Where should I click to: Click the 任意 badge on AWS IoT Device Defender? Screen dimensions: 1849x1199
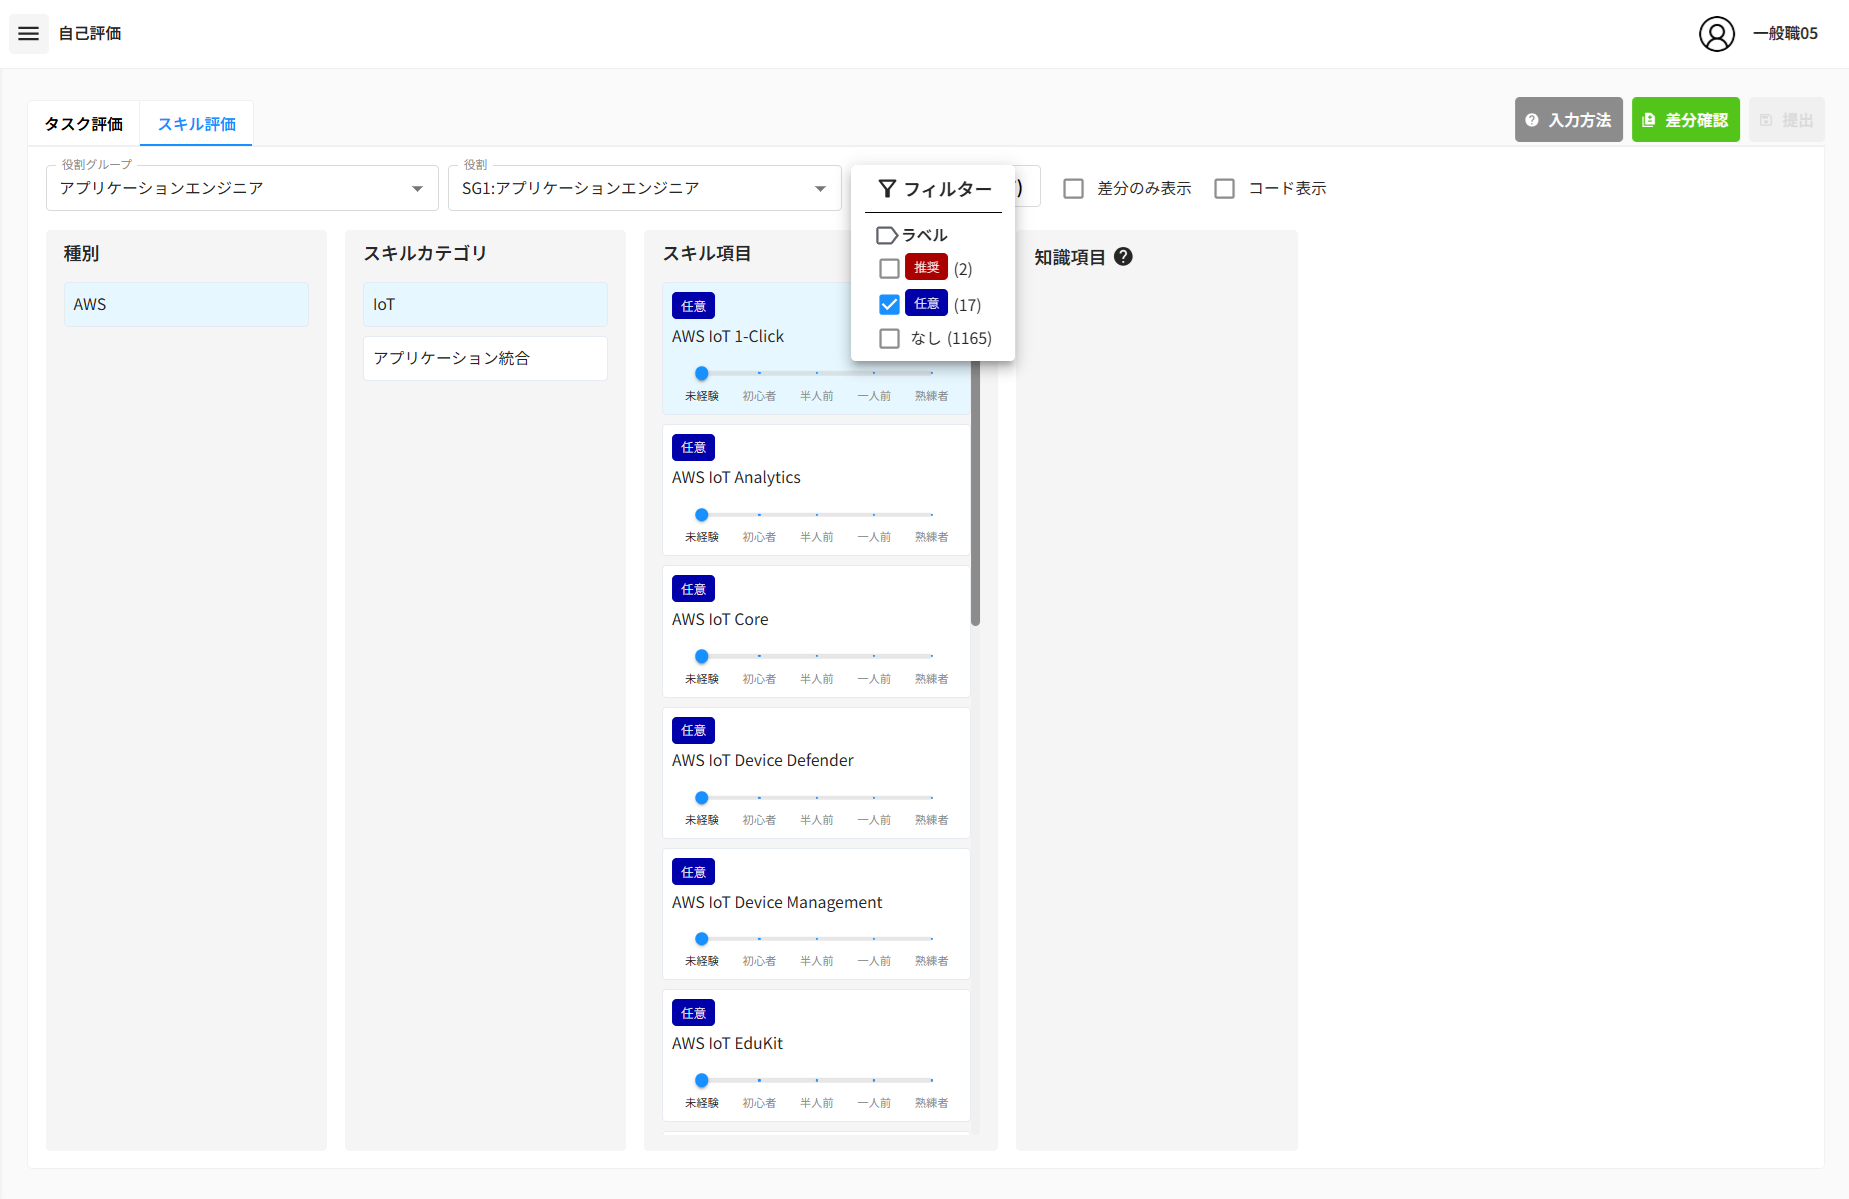click(693, 730)
